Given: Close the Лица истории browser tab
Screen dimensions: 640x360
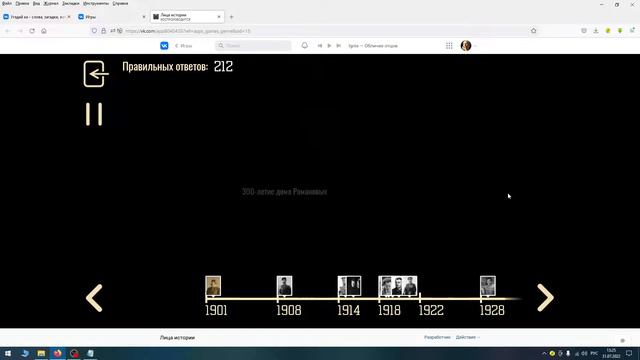Looking at the screenshot, I should click(219, 17).
